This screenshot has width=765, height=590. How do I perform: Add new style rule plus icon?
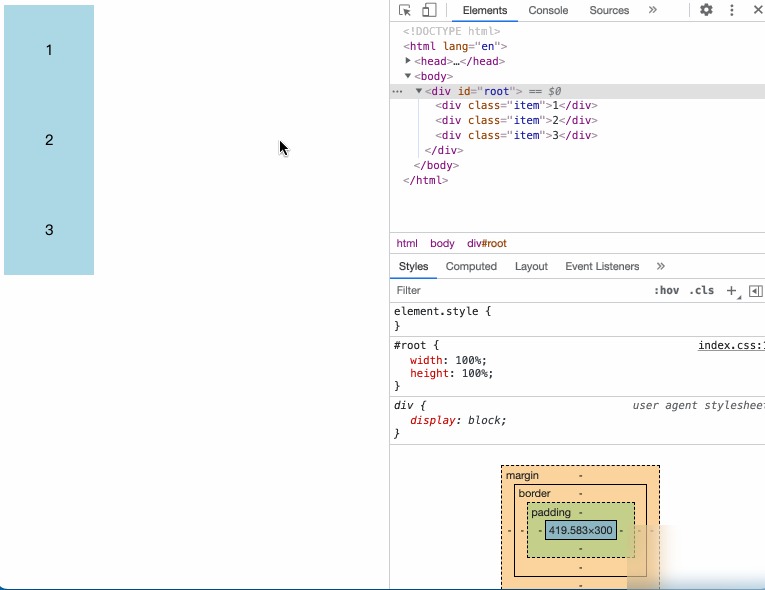coord(731,290)
